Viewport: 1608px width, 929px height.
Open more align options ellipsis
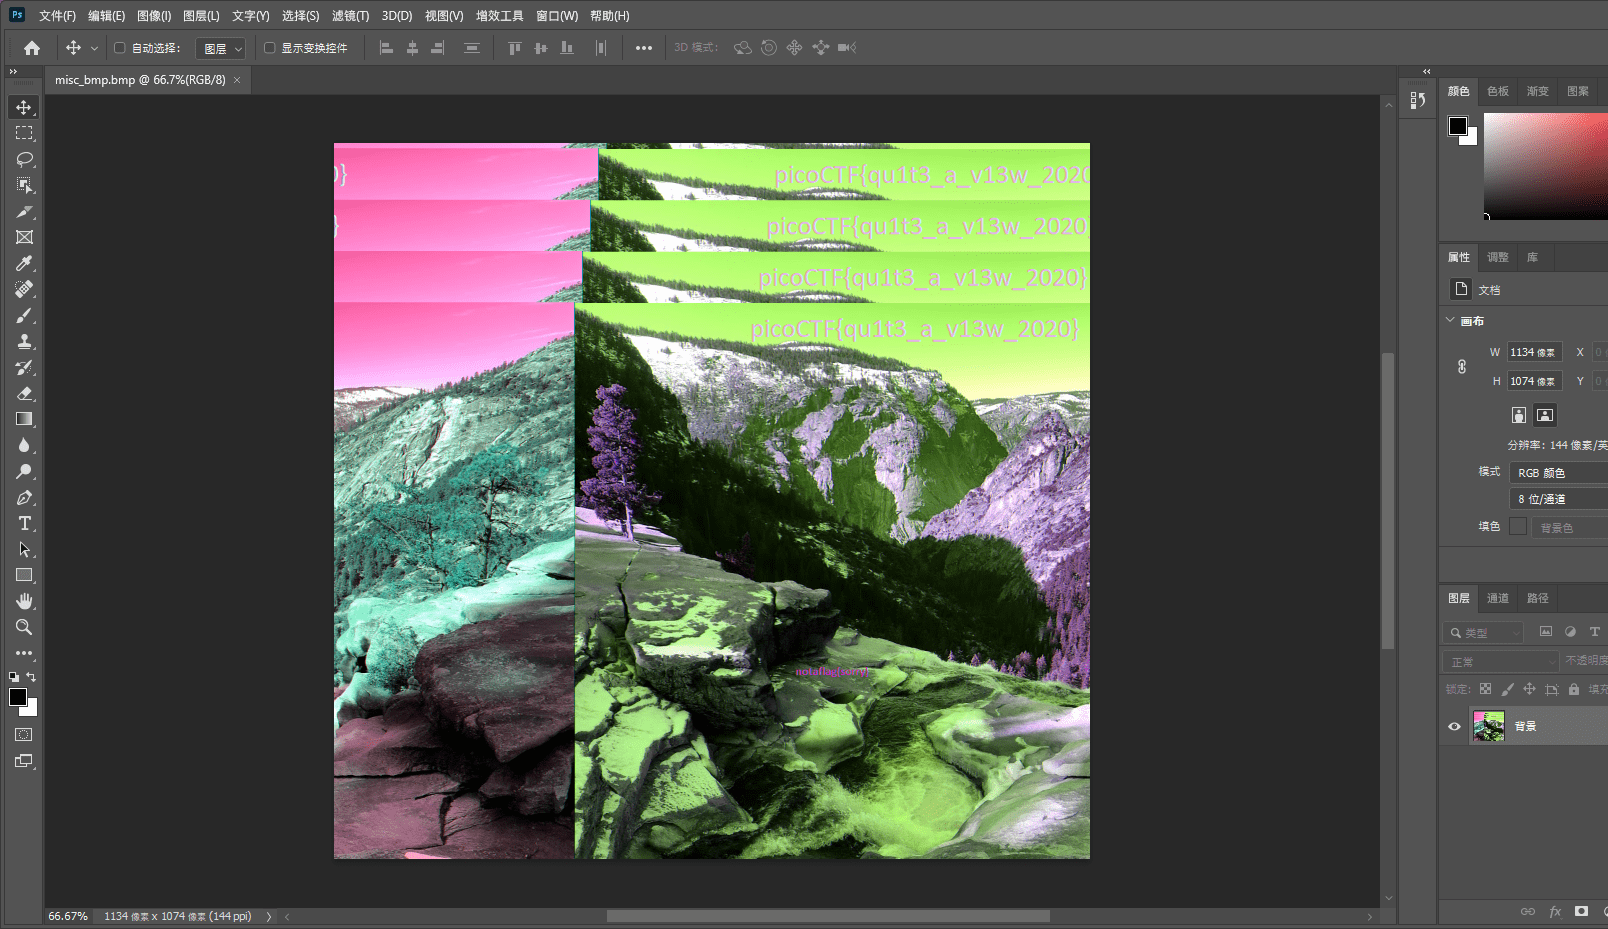pos(644,48)
